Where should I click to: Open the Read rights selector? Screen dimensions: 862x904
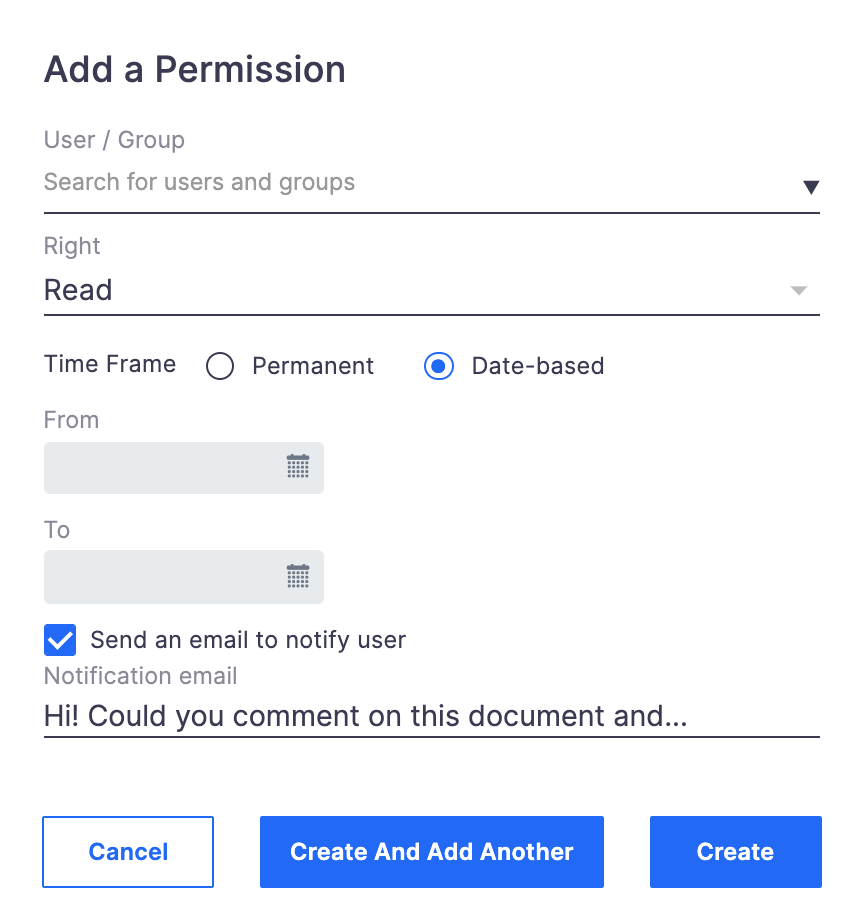[431, 290]
